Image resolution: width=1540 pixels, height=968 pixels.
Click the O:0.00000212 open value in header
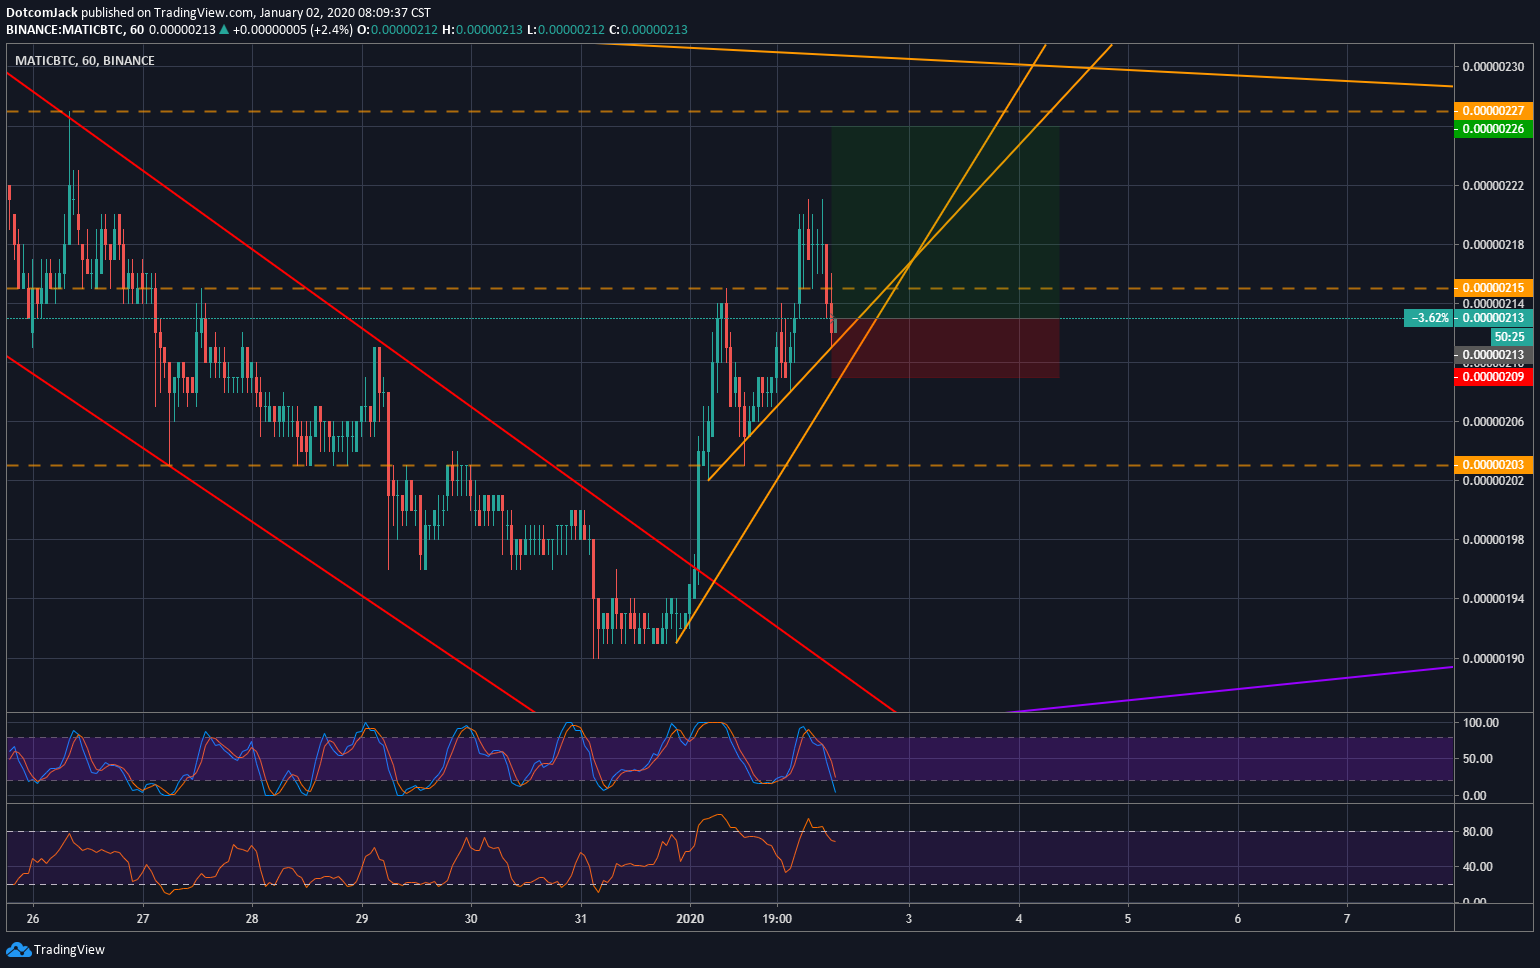[x=397, y=29]
